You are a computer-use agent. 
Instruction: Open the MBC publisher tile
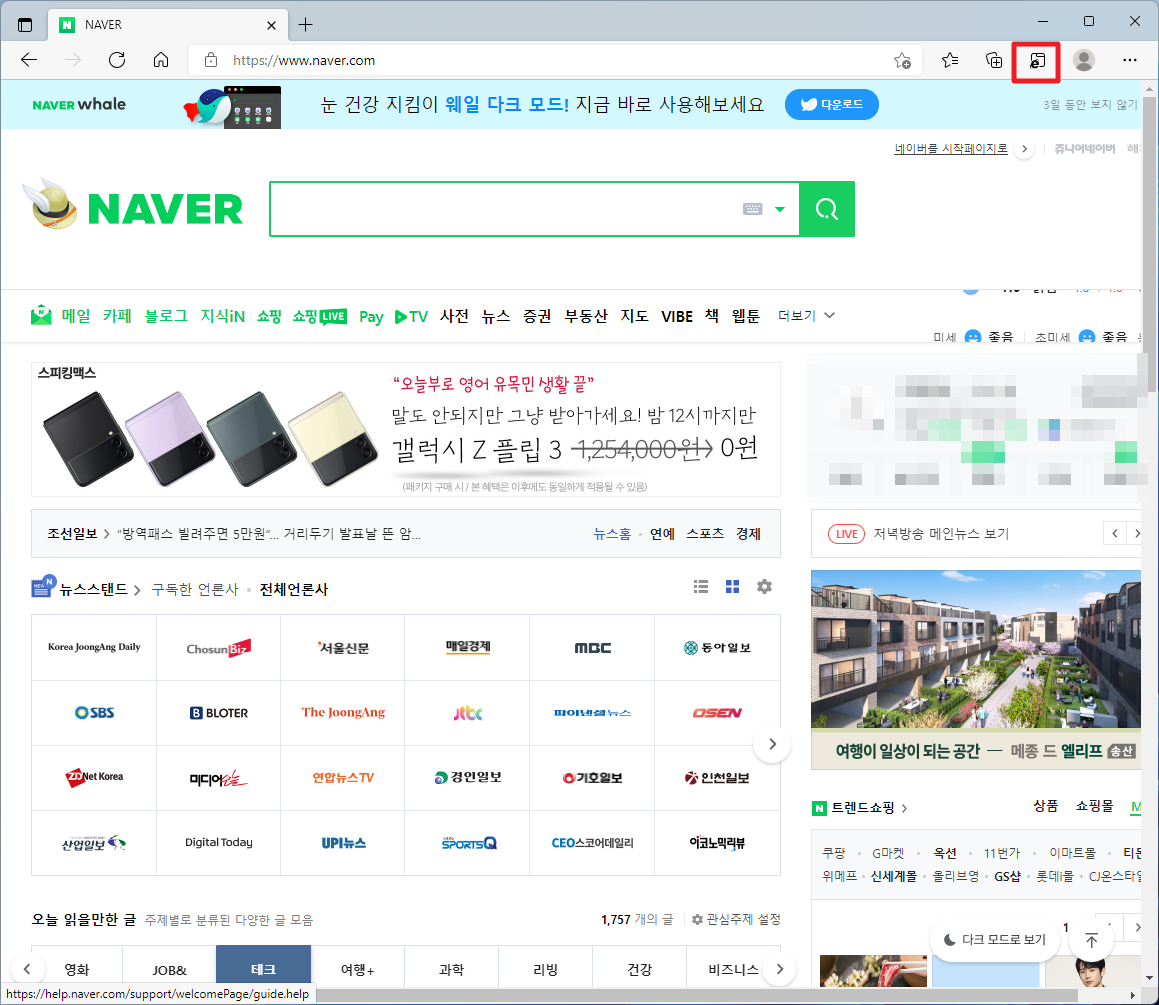point(592,647)
